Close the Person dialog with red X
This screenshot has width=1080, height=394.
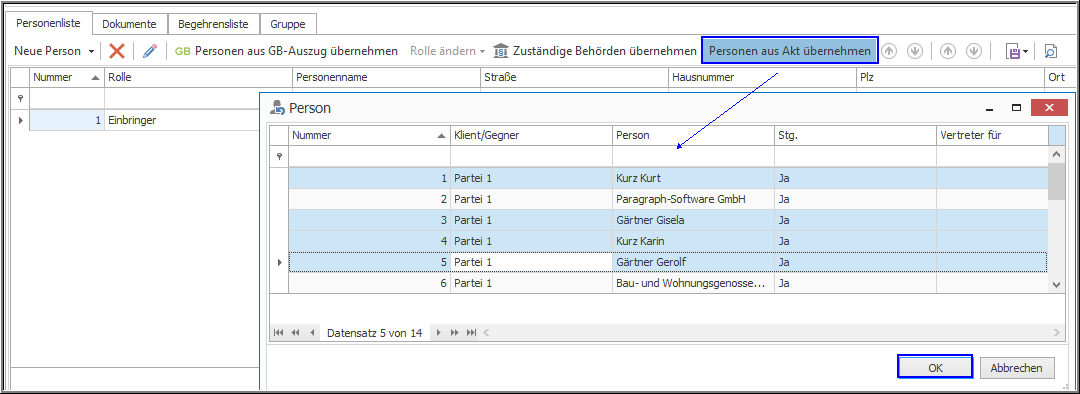[x=1050, y=108]
